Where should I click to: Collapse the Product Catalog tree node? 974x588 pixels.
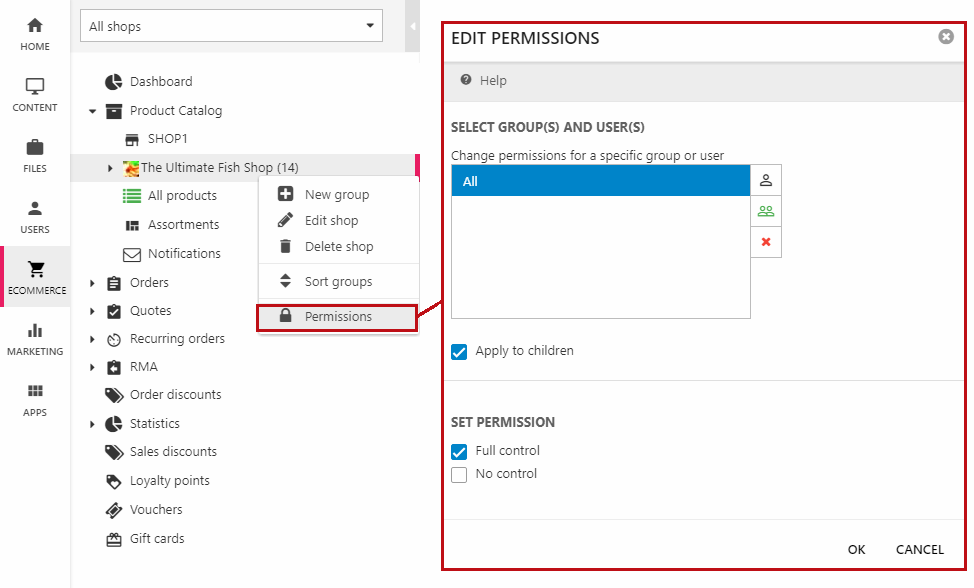pyautogui.click(x=93, y=111)
